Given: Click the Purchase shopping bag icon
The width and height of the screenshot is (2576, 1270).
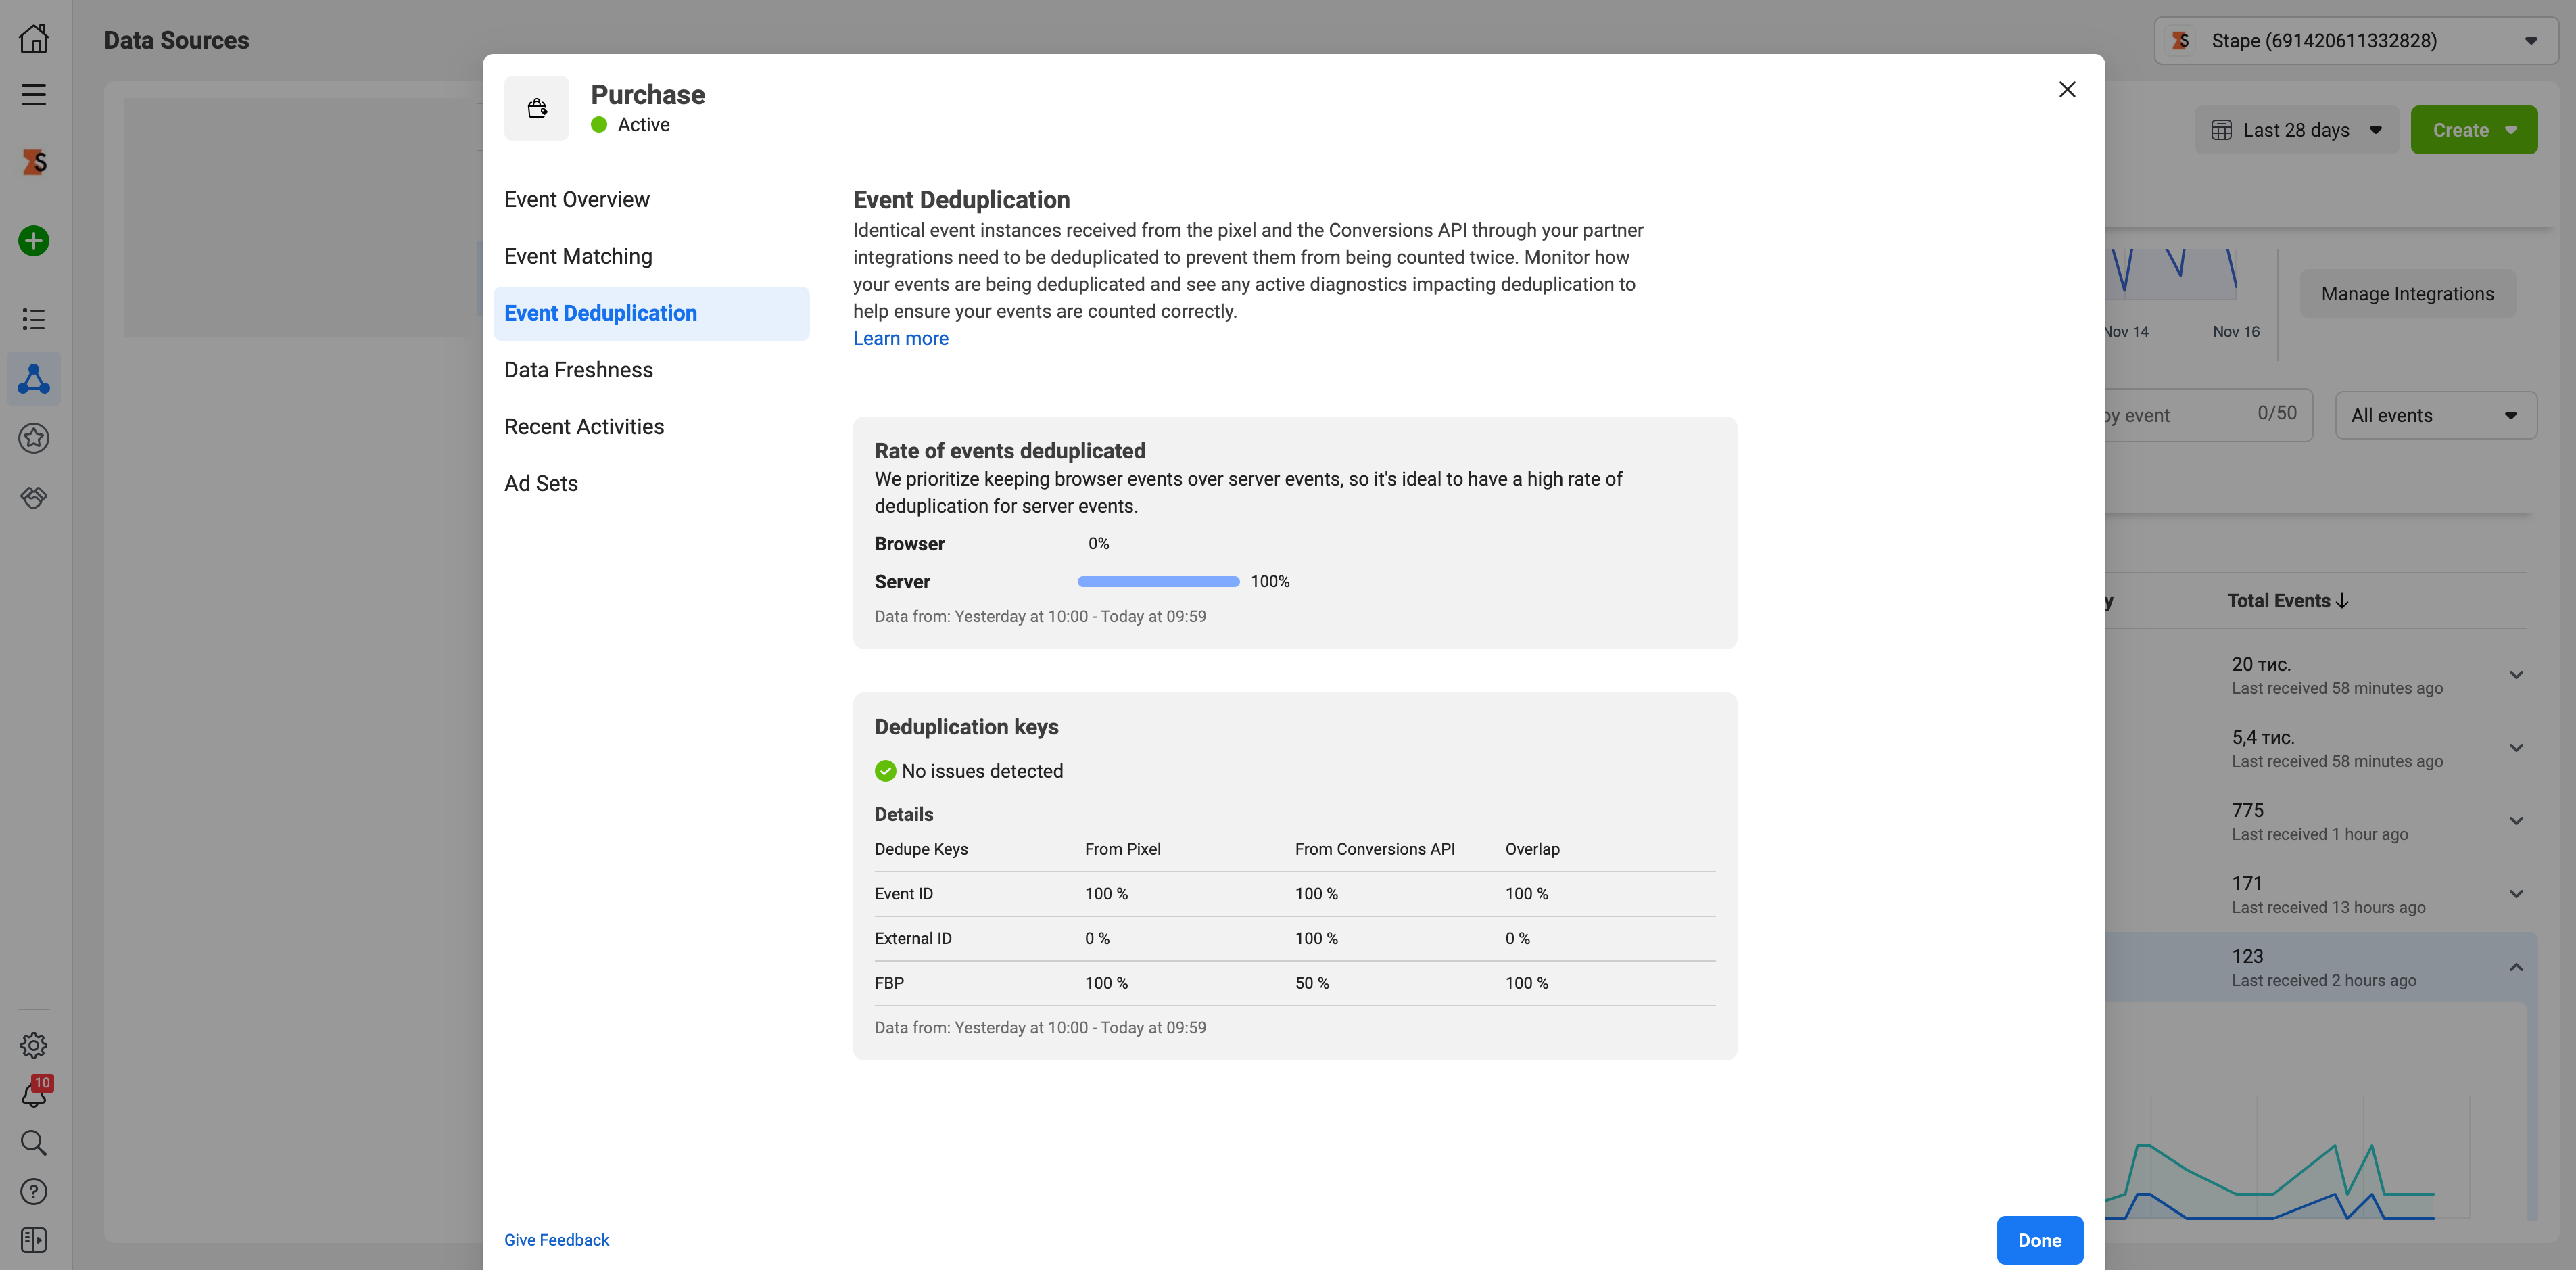Looking at the screenshot, I should (x=537, y=108).
